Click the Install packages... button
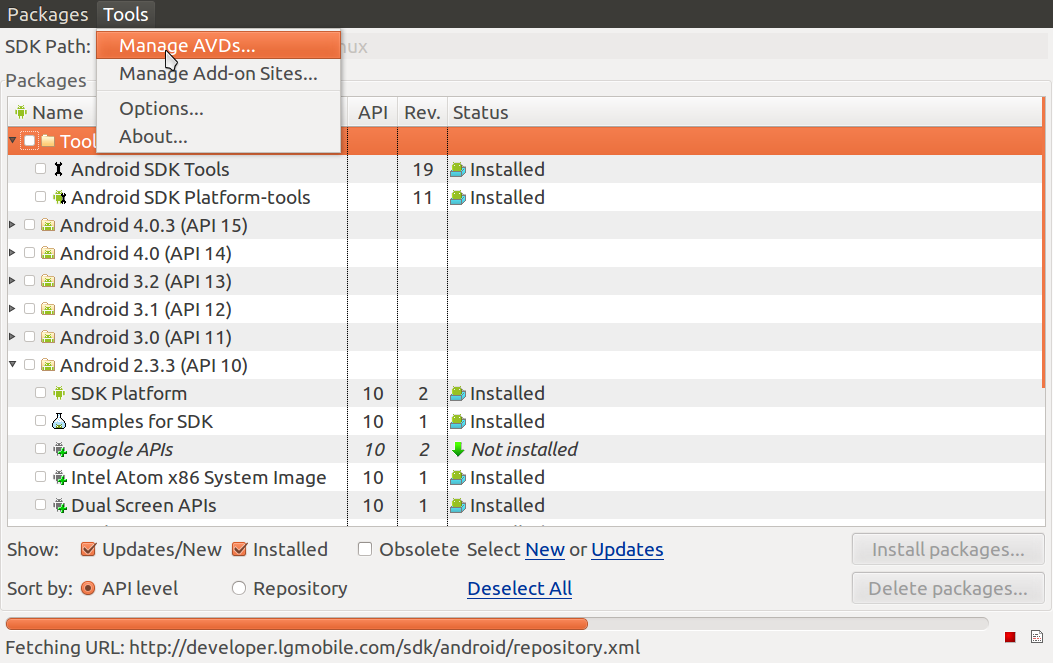Image resolution: width=1053 pixels, height=663 pixels. click(948, 550)
